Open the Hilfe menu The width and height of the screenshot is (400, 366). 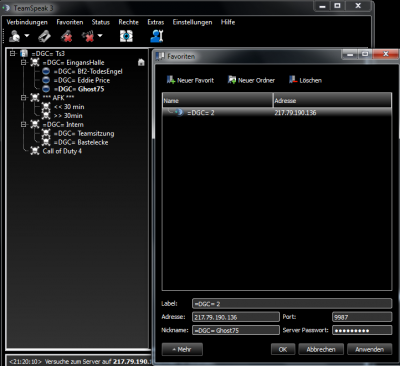[x=228, y=22]
